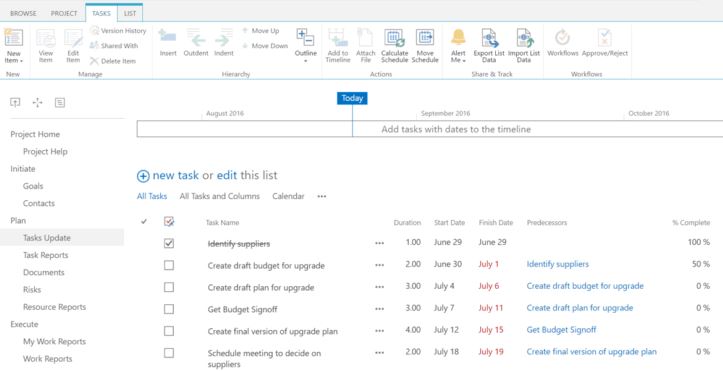
Task: Sort by the Task Name column header
Action: (x=222, y=223)
